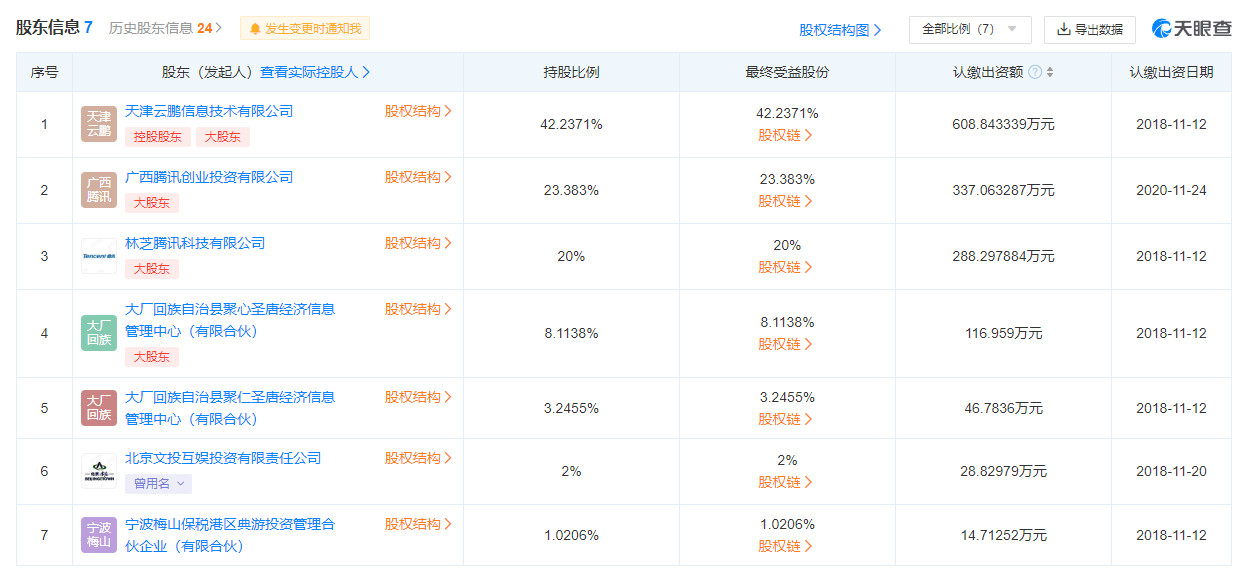1248x588 pixels.
Task: Click the Tencent logo for 林芝腾讯科技
Action: pyautogui.click(x=99, y=256)
